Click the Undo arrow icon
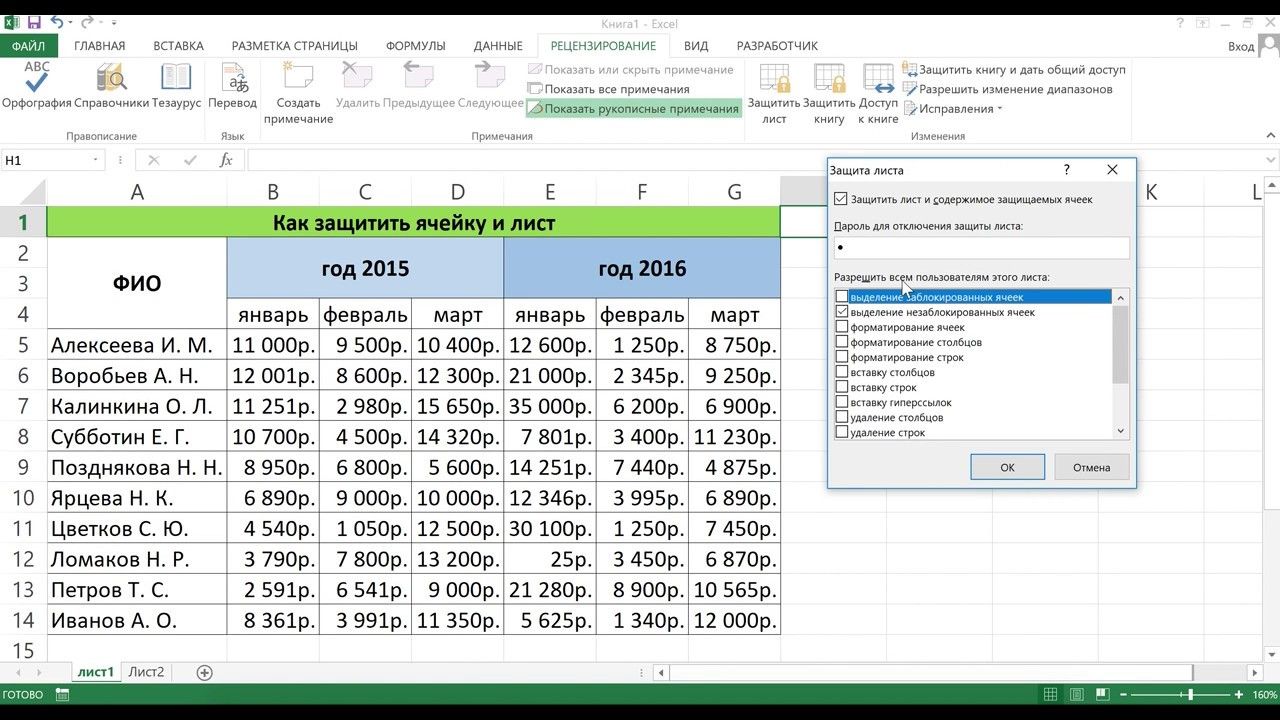The width and height of the screenshot is (1280, 720). coord(58,22)
